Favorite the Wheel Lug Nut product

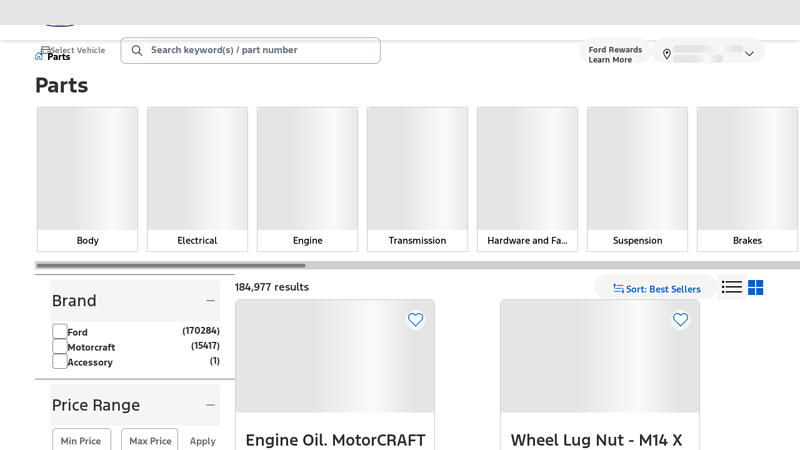(680, 319)
